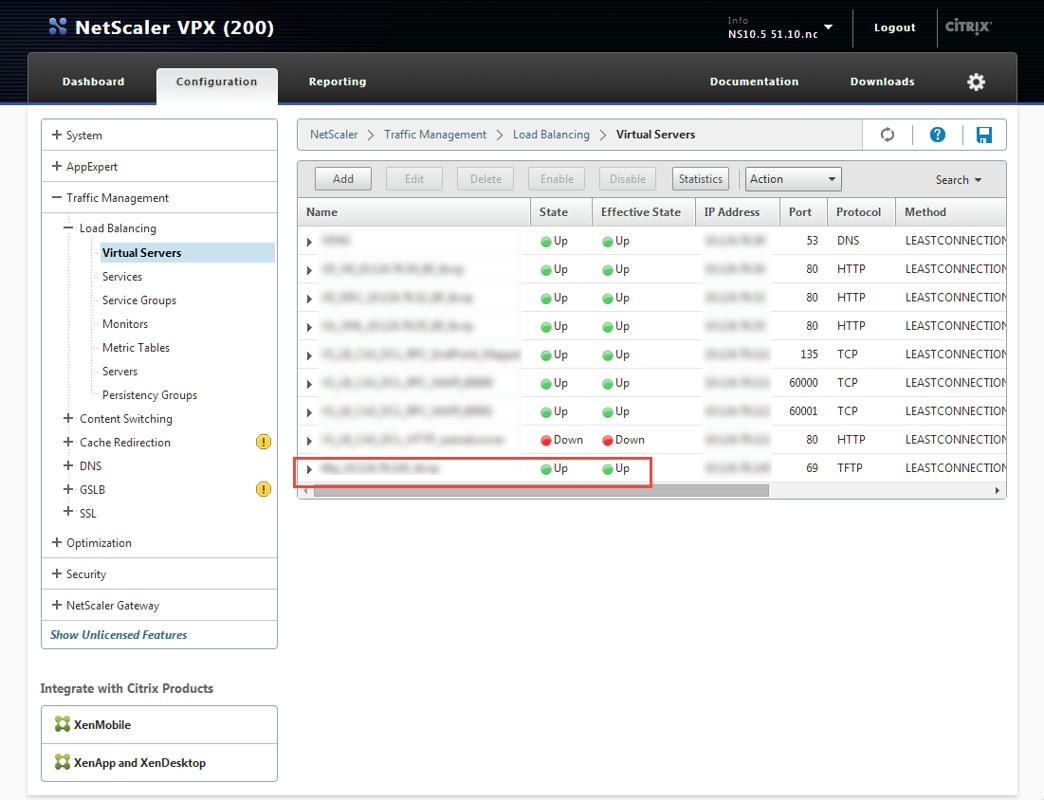
Task: Click the refresh icon in breadcrumb bar
Action: click(x=887, y=135)
